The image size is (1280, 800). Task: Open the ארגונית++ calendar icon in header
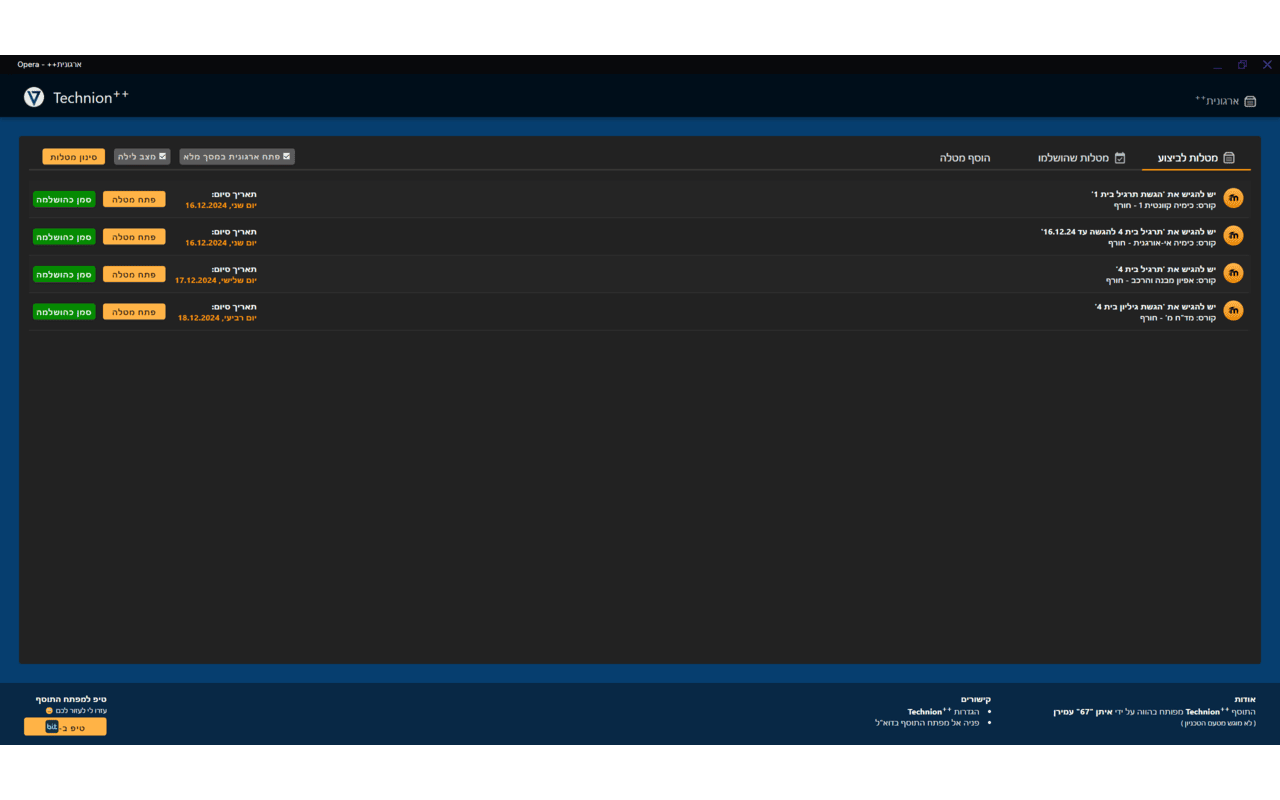point(1250,101)
